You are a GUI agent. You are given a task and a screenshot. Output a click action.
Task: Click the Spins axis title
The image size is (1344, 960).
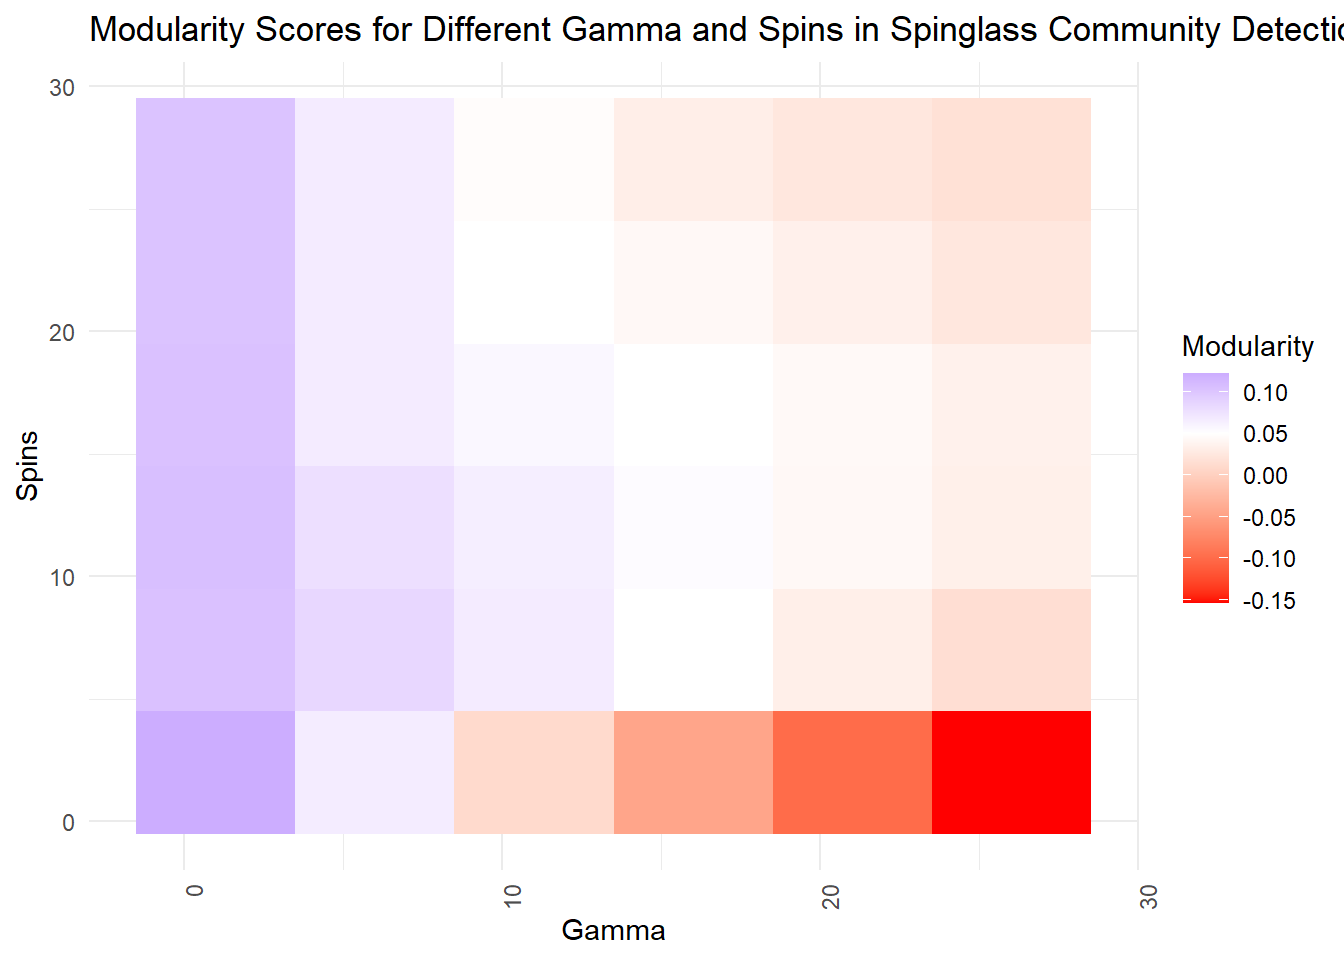(28, 465)
